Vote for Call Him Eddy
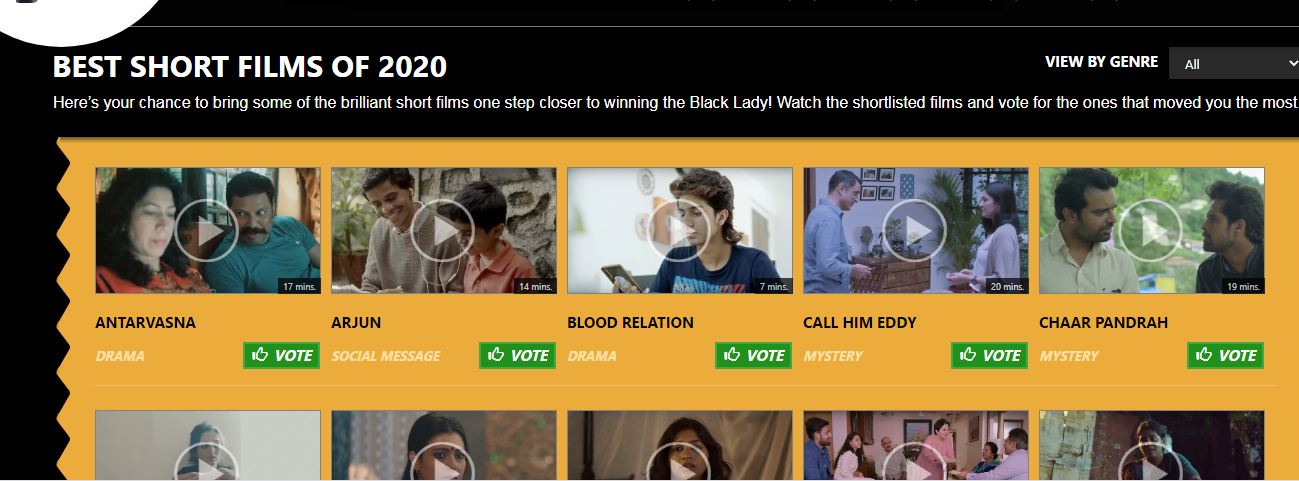 pos(990,355)
